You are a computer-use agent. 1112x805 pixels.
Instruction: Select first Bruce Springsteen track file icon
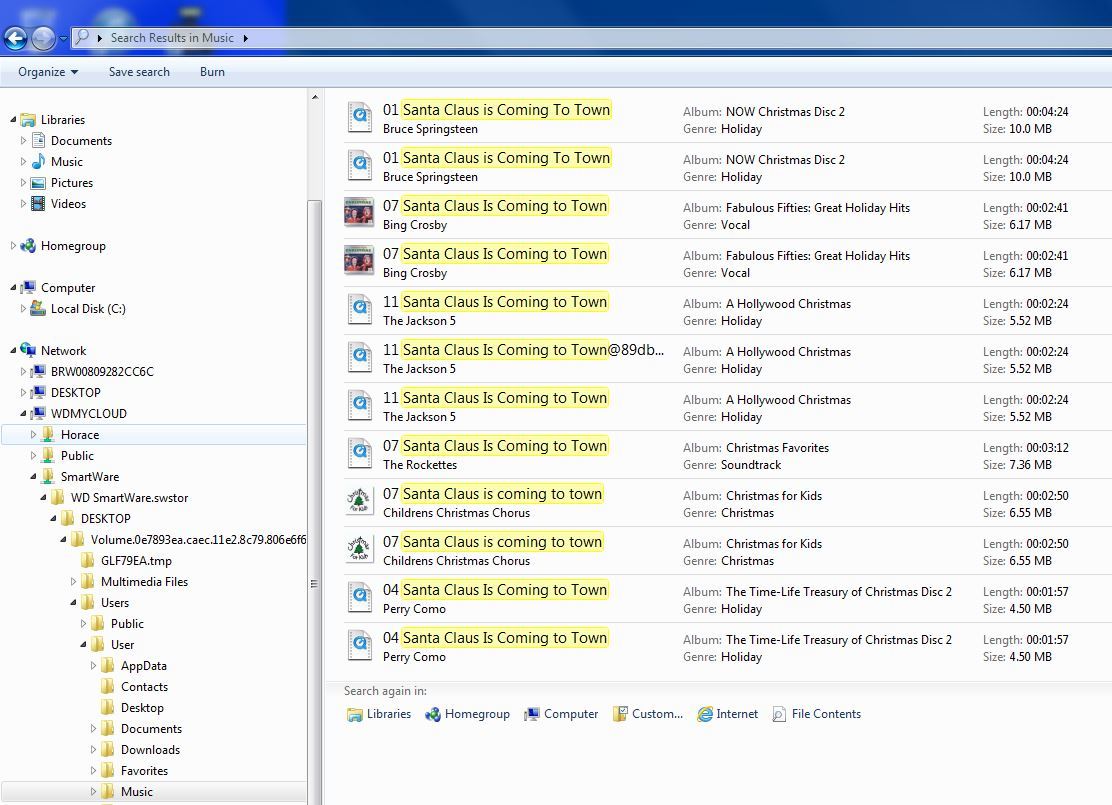click(x=360, y=117)
